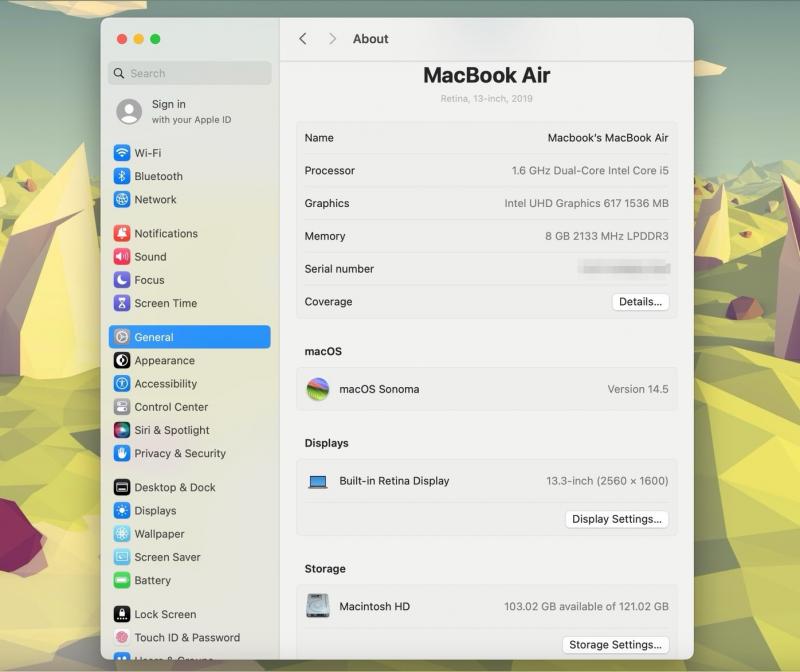Click the coverage Details... button
The width and height of the screenshot is (800, 672).
point(640,302)
